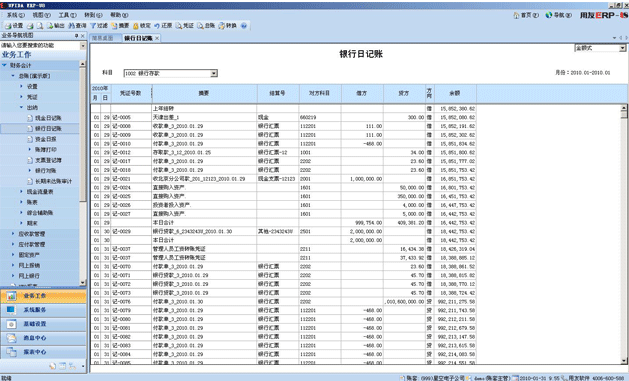Click the 资金日报 document icon
This screenshot has height=381, width=629.
point(30,139)
